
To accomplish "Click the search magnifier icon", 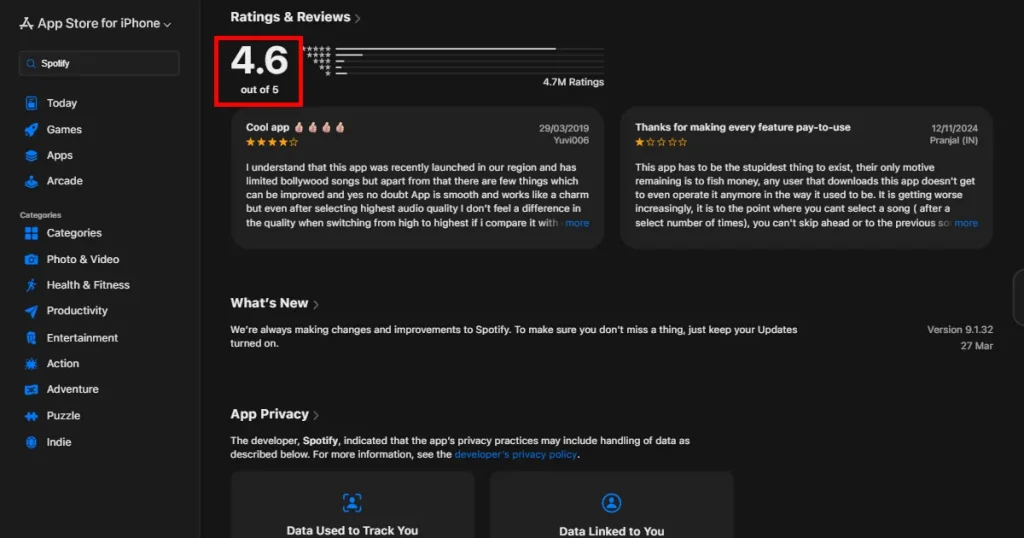I will click(x=31, y=63).
